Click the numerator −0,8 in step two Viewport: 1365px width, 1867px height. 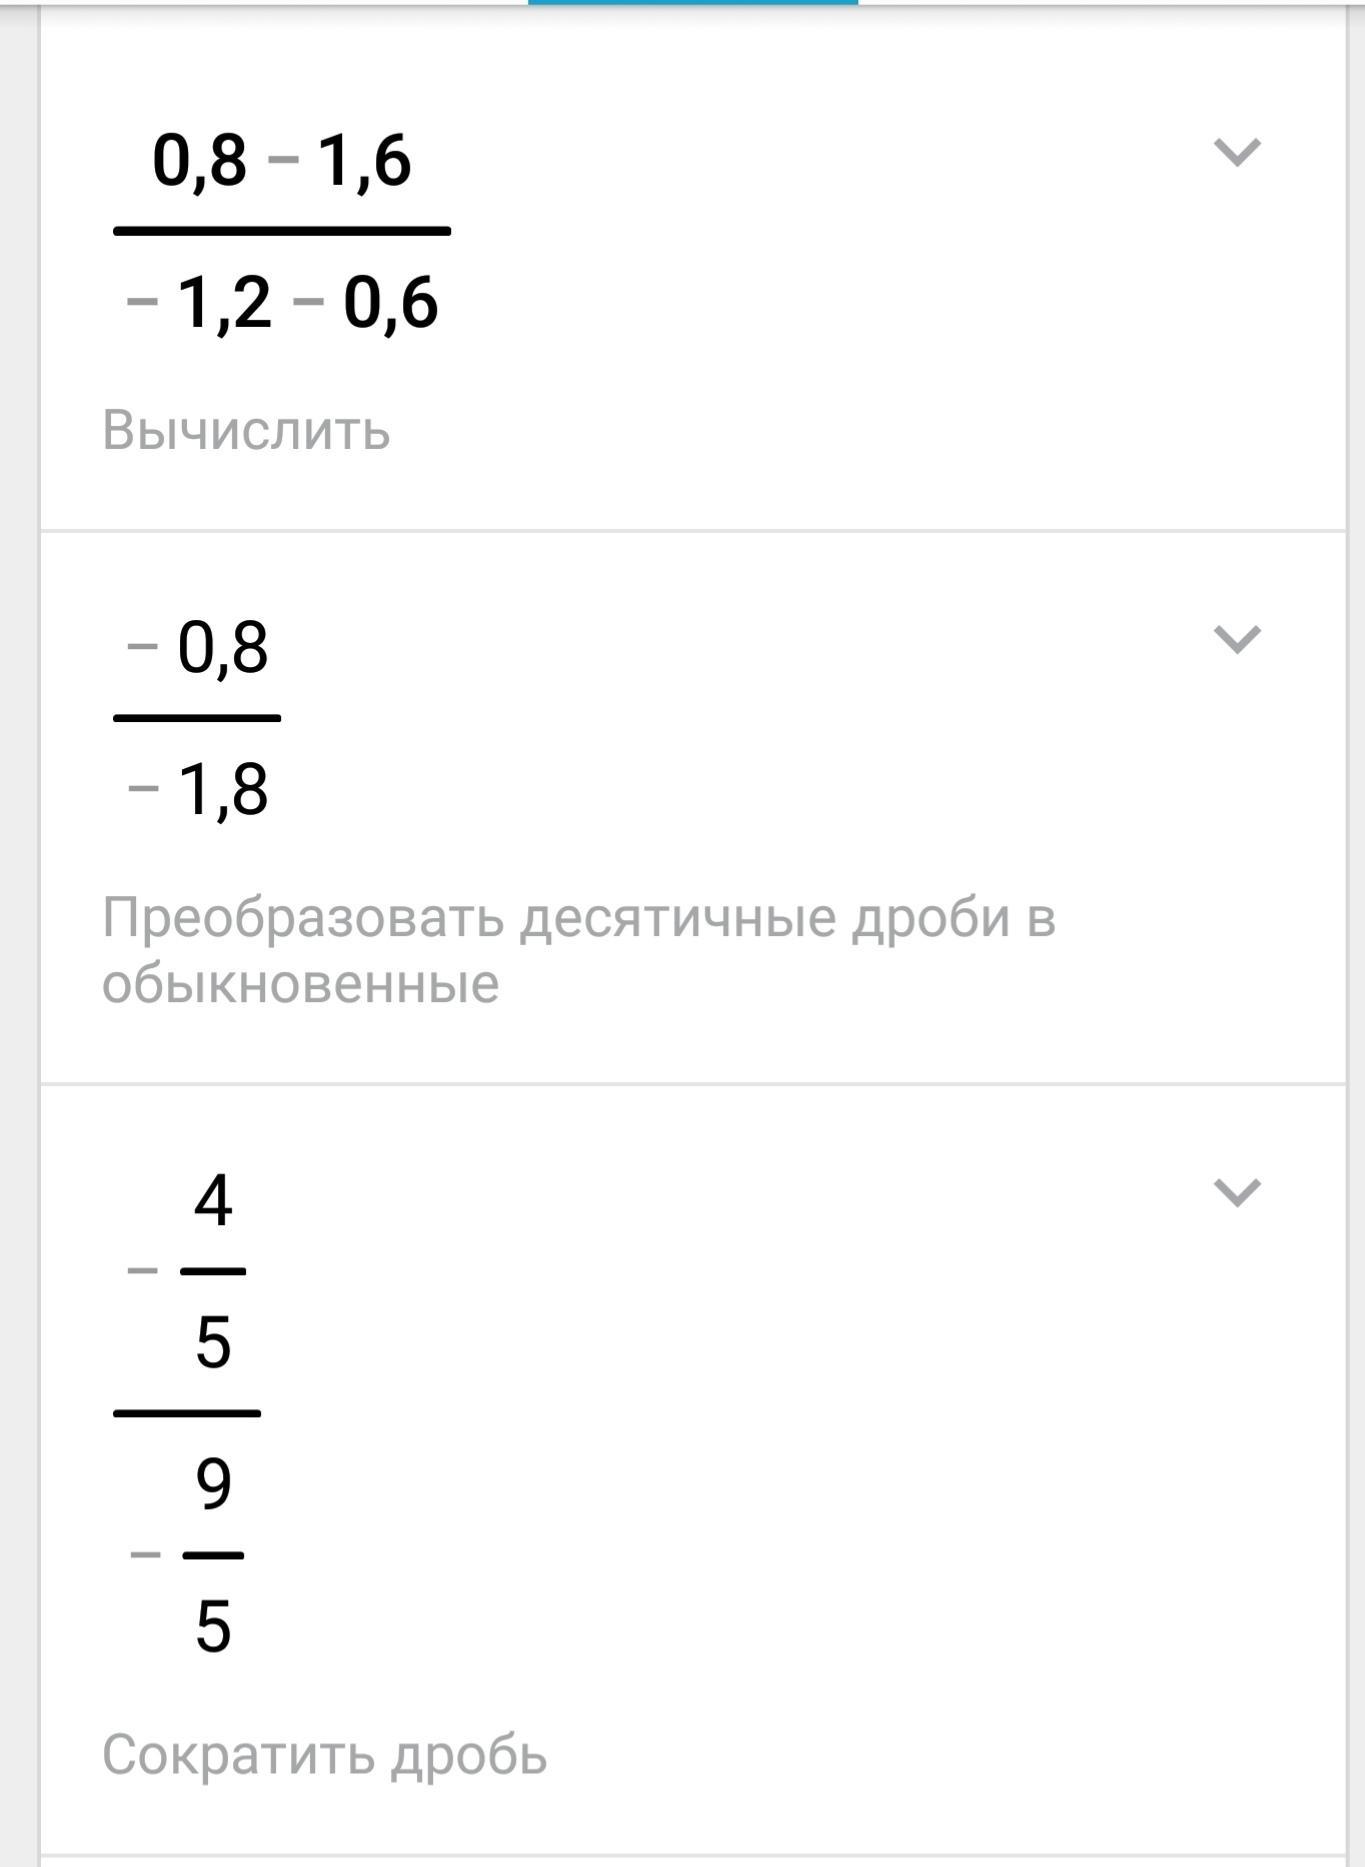(198, 648)
